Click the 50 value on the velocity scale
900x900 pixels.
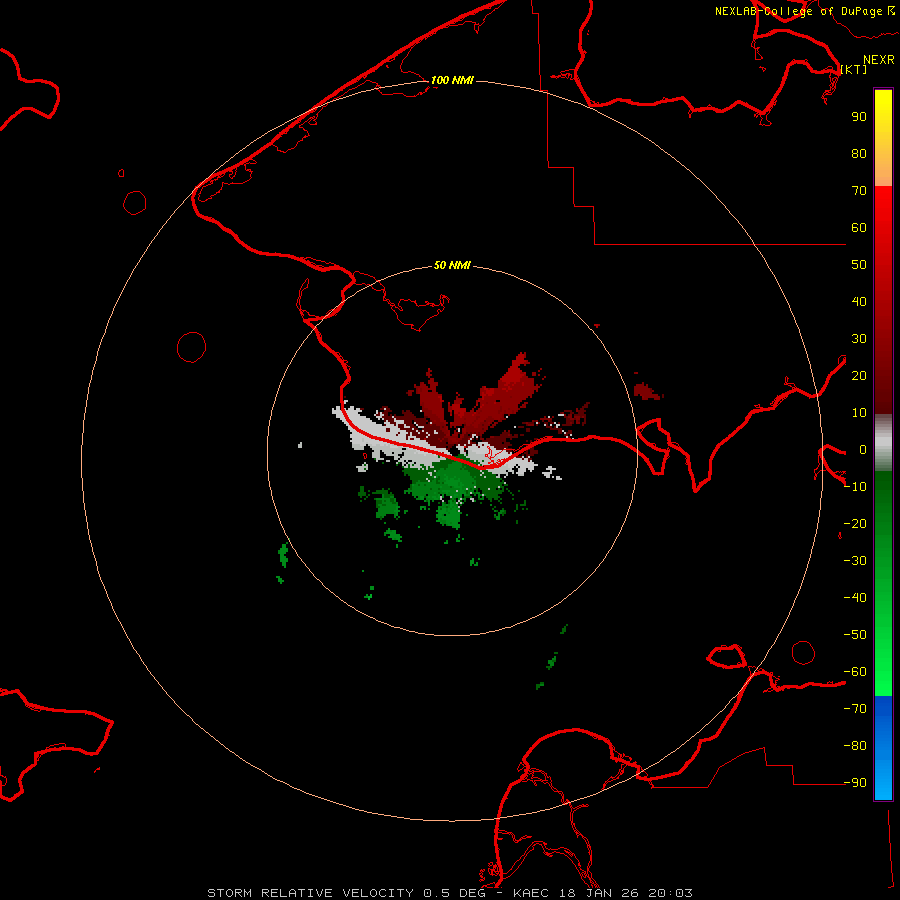(x=859, y=265)
